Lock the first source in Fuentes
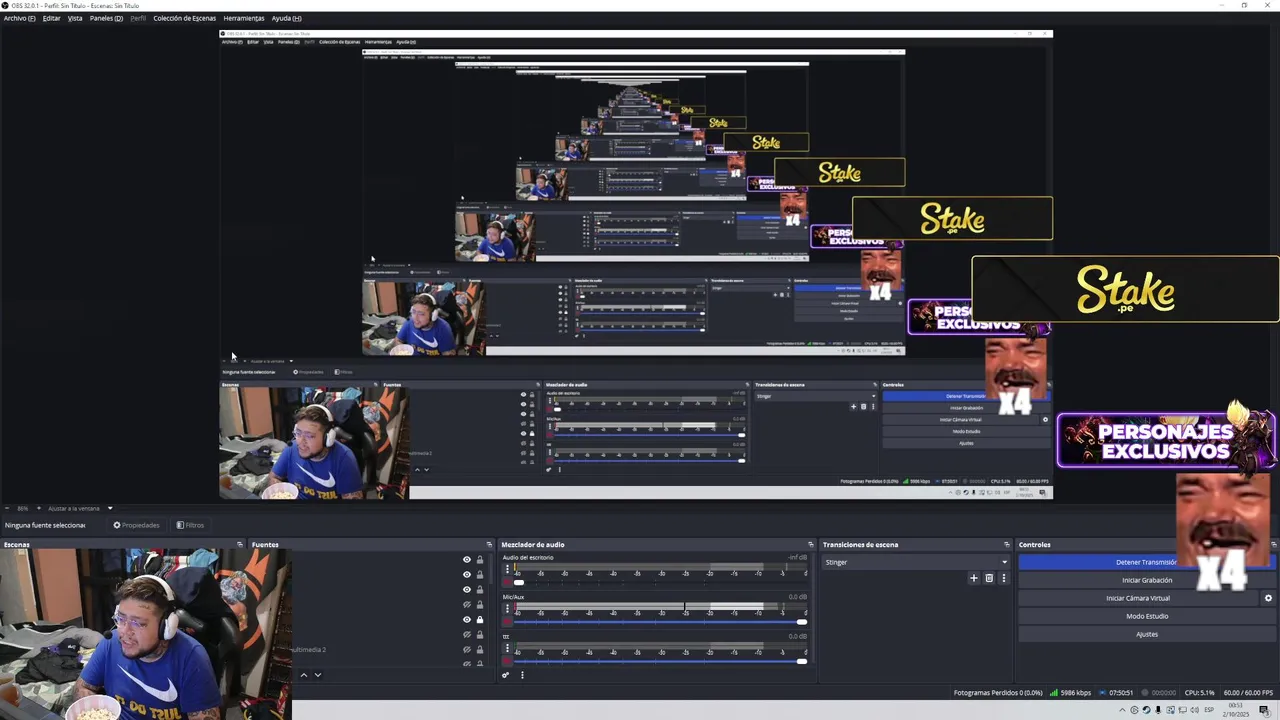Image resolution: width=1280 pixels, height=720 pixels. click(x=480, y=560)
